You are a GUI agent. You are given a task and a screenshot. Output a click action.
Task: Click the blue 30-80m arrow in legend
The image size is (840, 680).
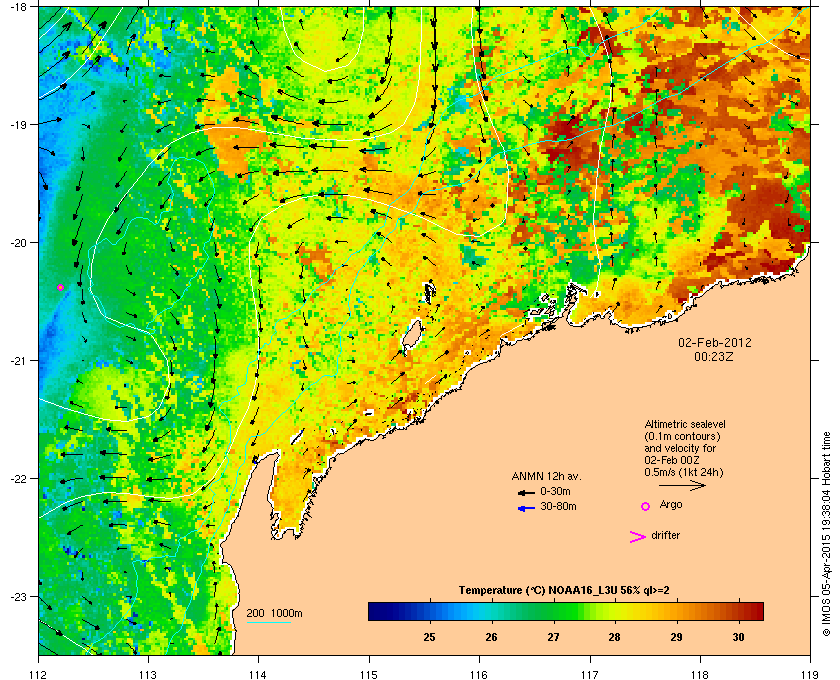(527, 508)
